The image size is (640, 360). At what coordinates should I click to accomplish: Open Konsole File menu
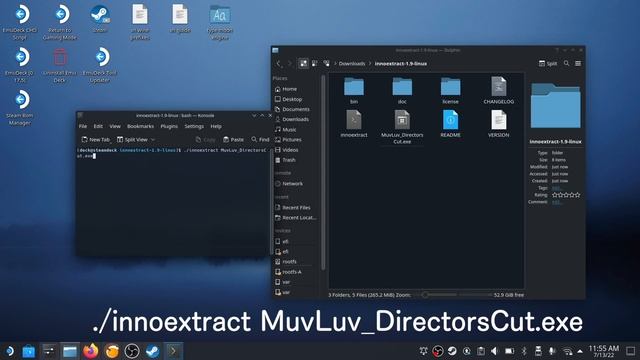coord(83,127)
